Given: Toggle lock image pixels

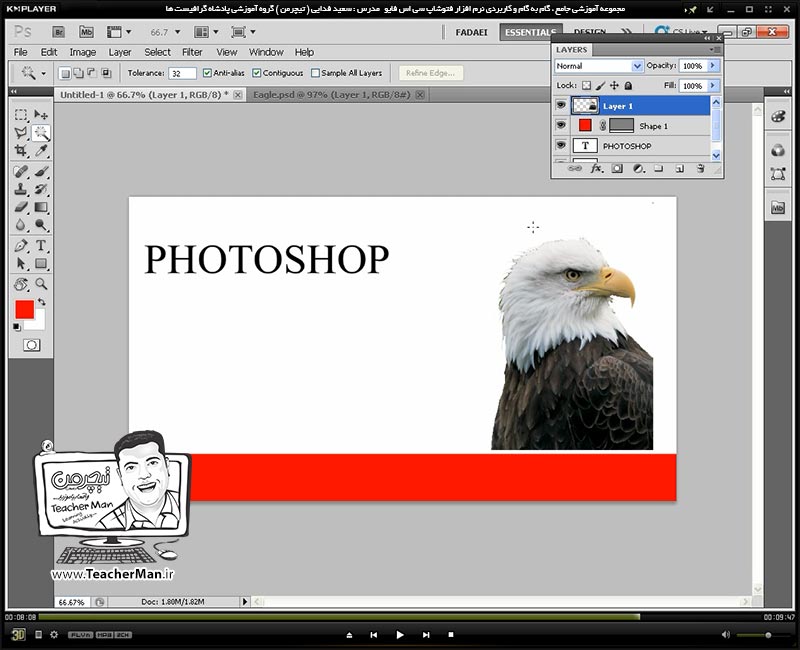Looking at the screenshot, I should pyautogui.click(x=601, y=86).
